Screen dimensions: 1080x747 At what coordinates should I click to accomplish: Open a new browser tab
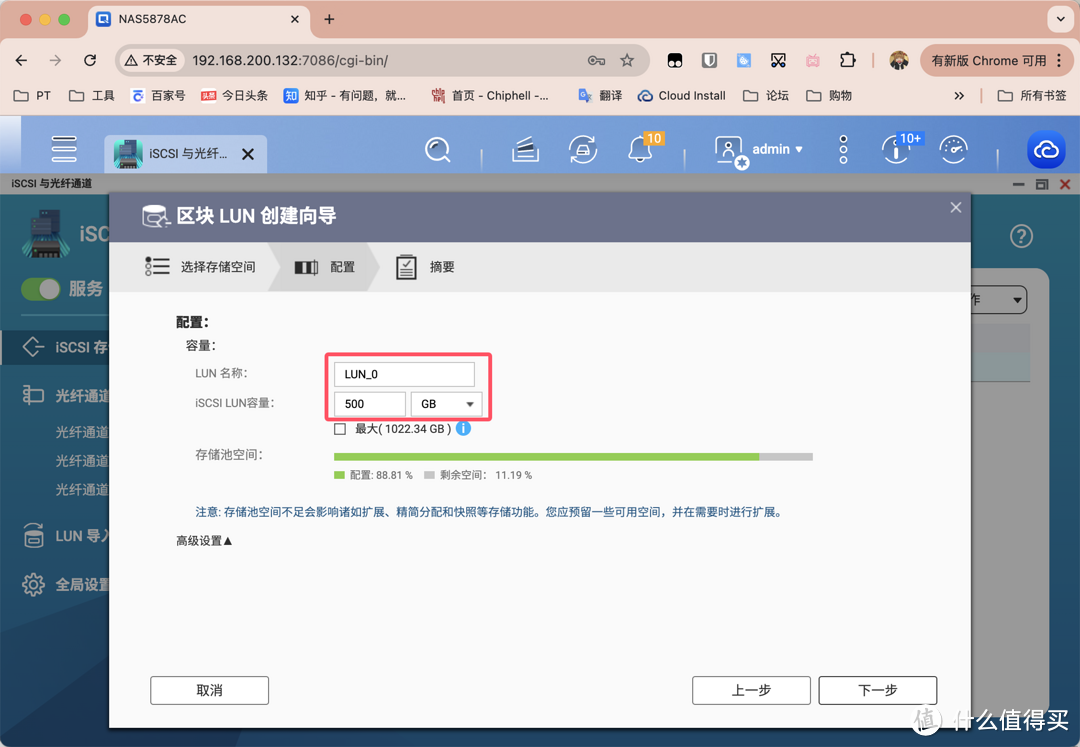coord(329,19)
